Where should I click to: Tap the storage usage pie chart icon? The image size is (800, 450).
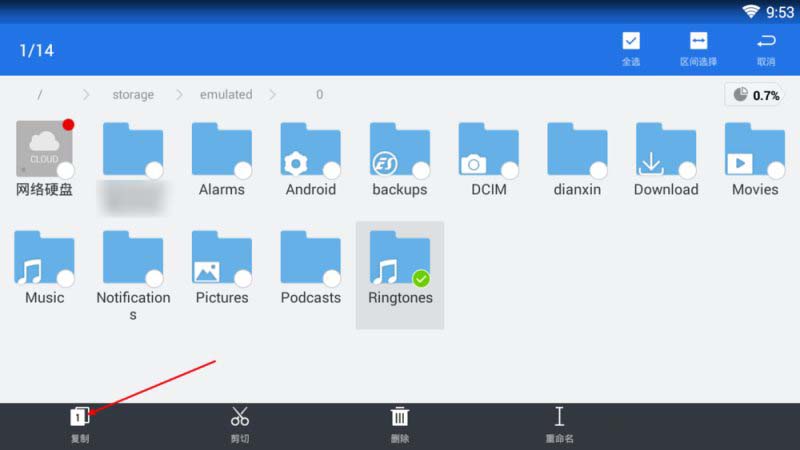point(740,94)
